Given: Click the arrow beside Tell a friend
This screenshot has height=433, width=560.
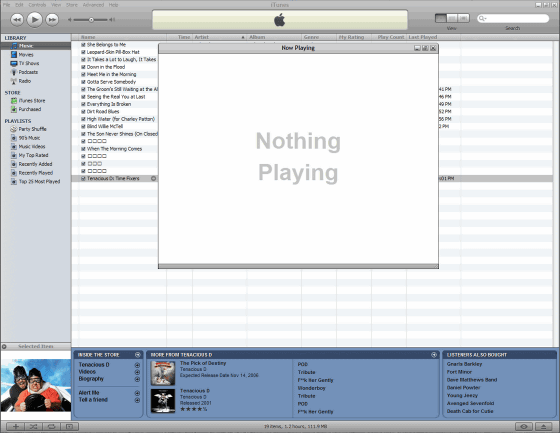Looking at the screenshot, I should (x=137, y=400).
